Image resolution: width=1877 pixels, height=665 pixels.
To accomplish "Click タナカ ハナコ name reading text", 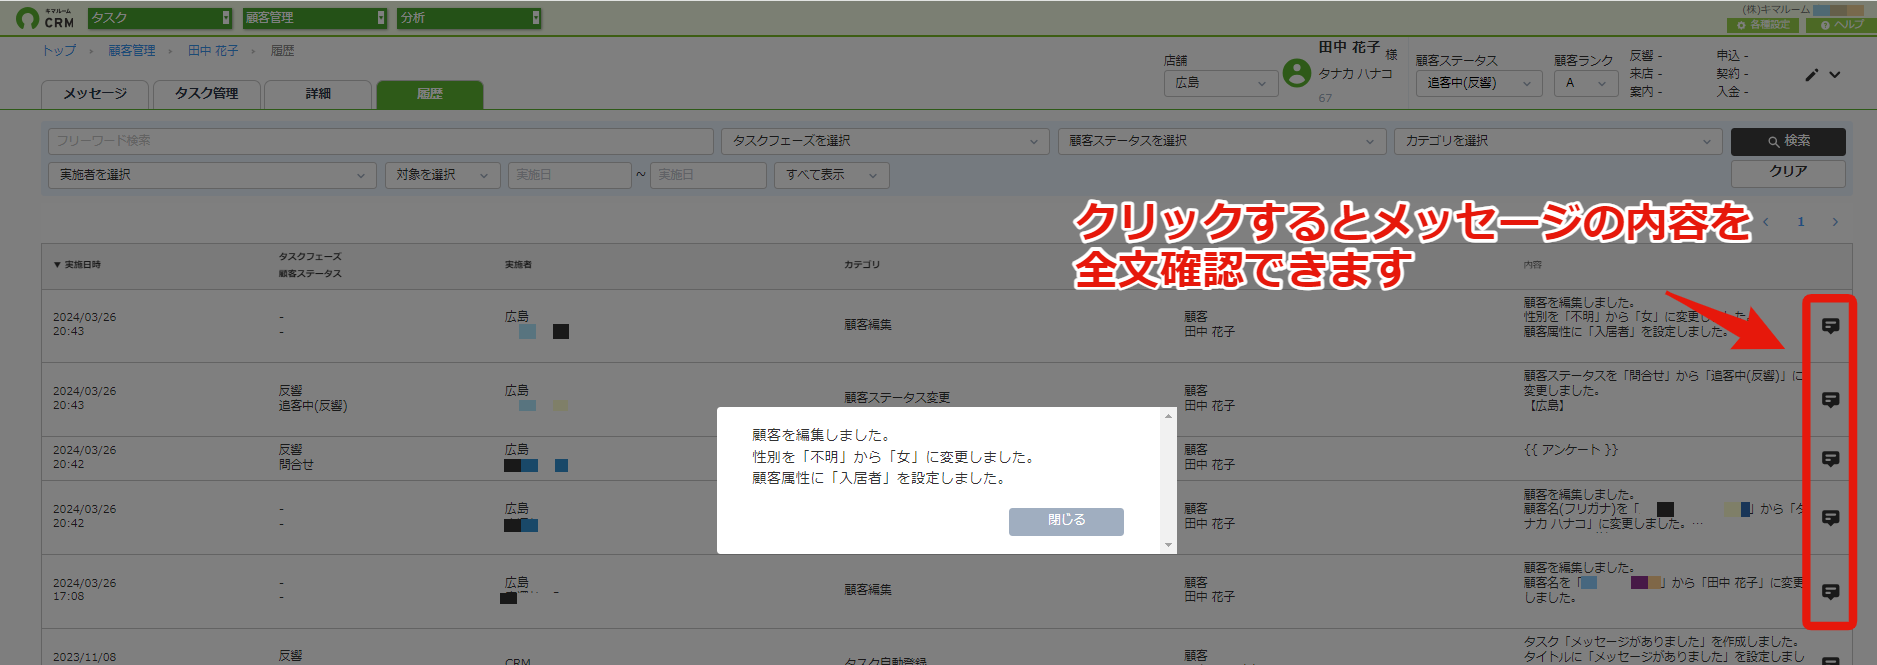I will pyautogui.click(x=1355, y=74).
